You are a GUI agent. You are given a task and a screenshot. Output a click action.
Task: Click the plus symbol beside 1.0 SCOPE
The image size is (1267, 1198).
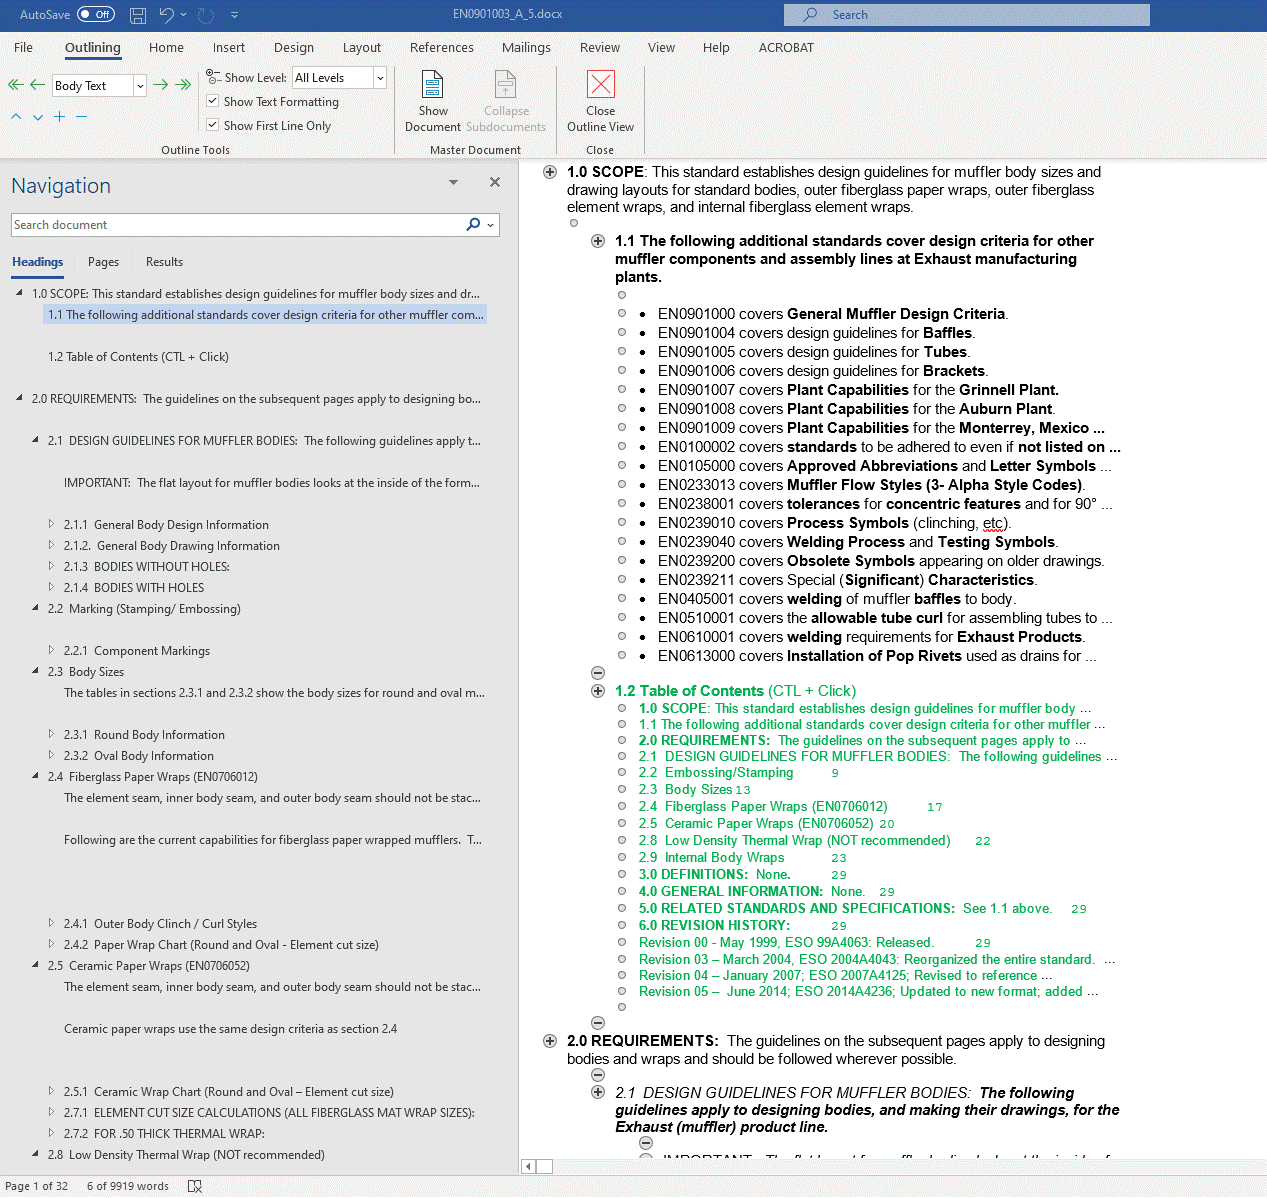tap(550, 172)
